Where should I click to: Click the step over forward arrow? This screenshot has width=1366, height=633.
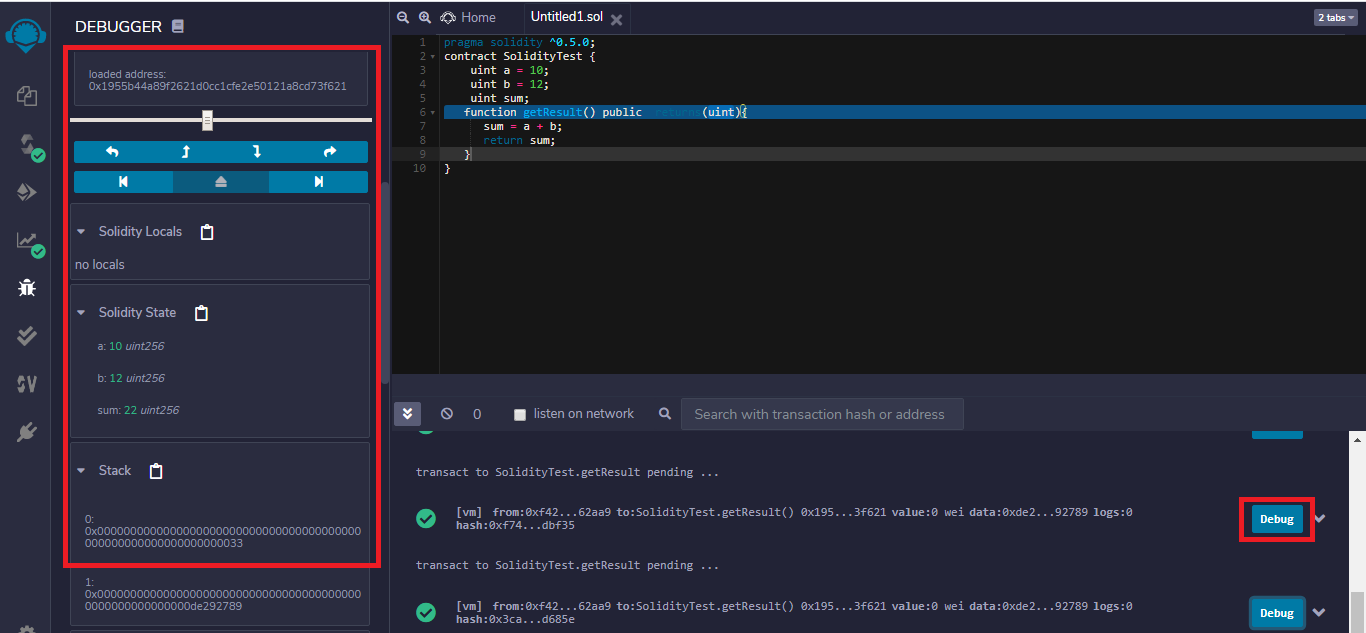pos(330,152)
